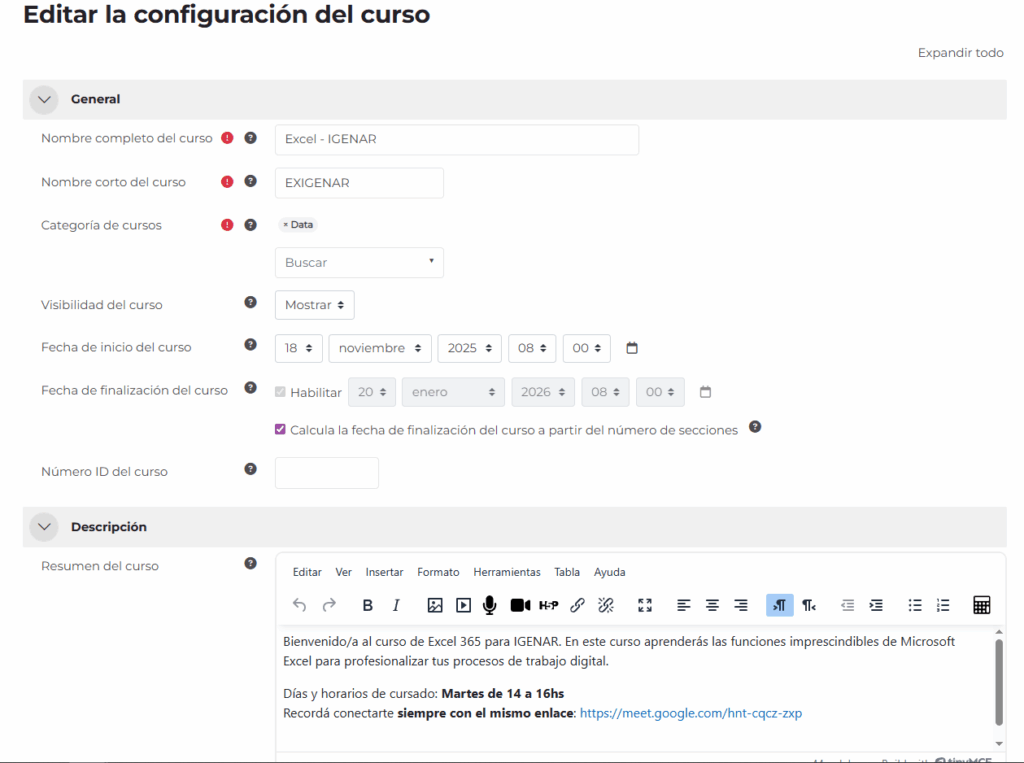This screenshot has width=1024, height=763.
Task: Open the Herramientas menu in editor
Action: (506, 572)
